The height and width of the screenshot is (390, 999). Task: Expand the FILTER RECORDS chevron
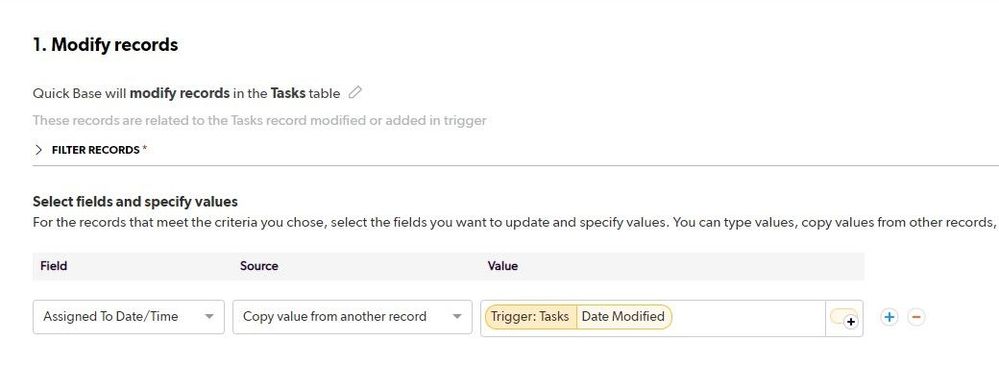click(x=39, y=150)
